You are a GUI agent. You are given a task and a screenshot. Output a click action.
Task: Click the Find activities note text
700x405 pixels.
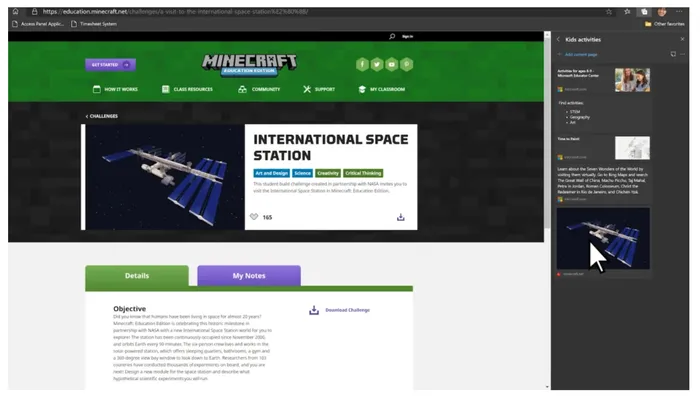[x=571, y=103]
